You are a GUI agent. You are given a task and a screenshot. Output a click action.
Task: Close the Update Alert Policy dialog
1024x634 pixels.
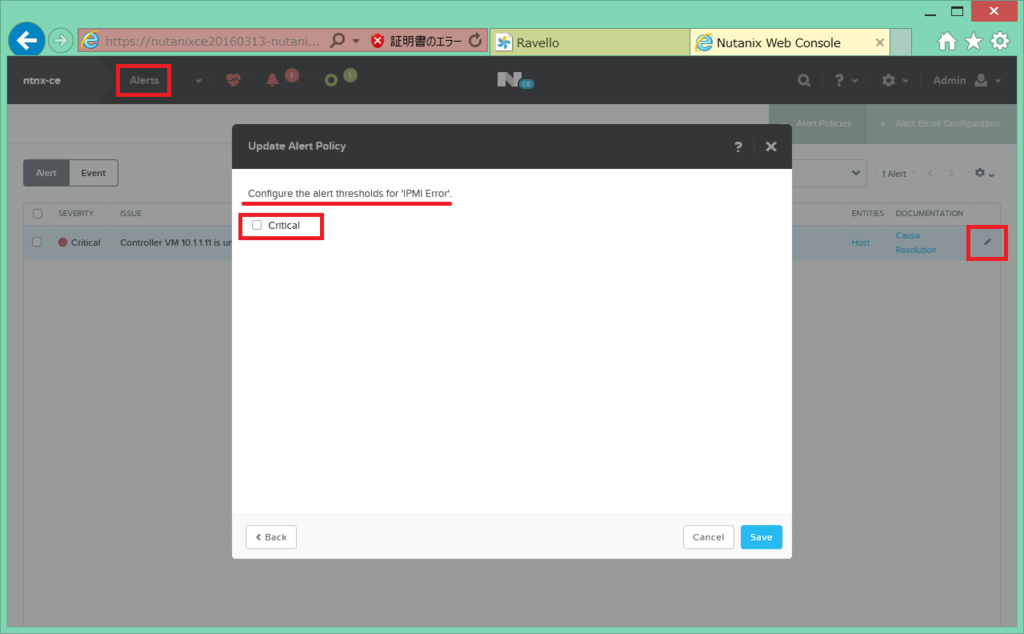click(771, 146)
